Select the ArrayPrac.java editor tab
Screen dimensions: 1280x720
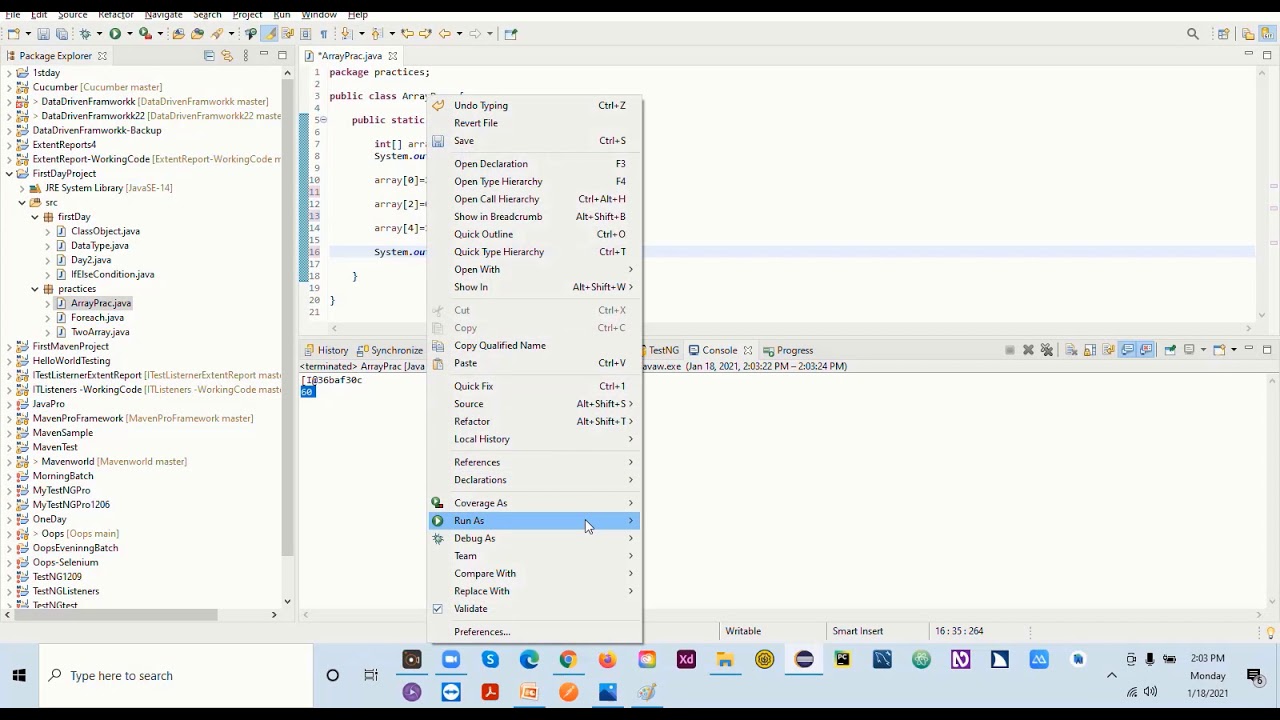350,56
